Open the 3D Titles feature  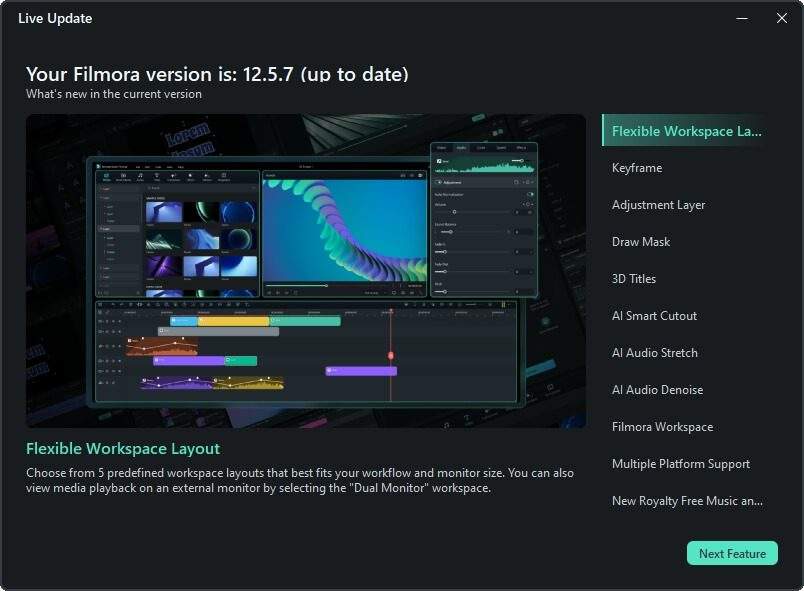[x=634, y=279]
